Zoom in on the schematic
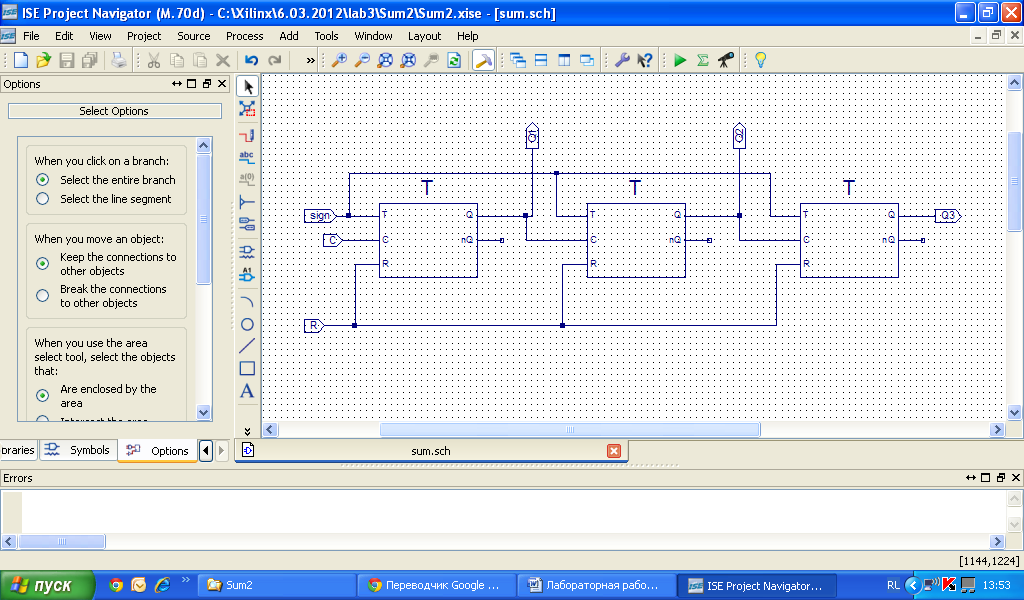1024x600 pixels. pos(339,60)
